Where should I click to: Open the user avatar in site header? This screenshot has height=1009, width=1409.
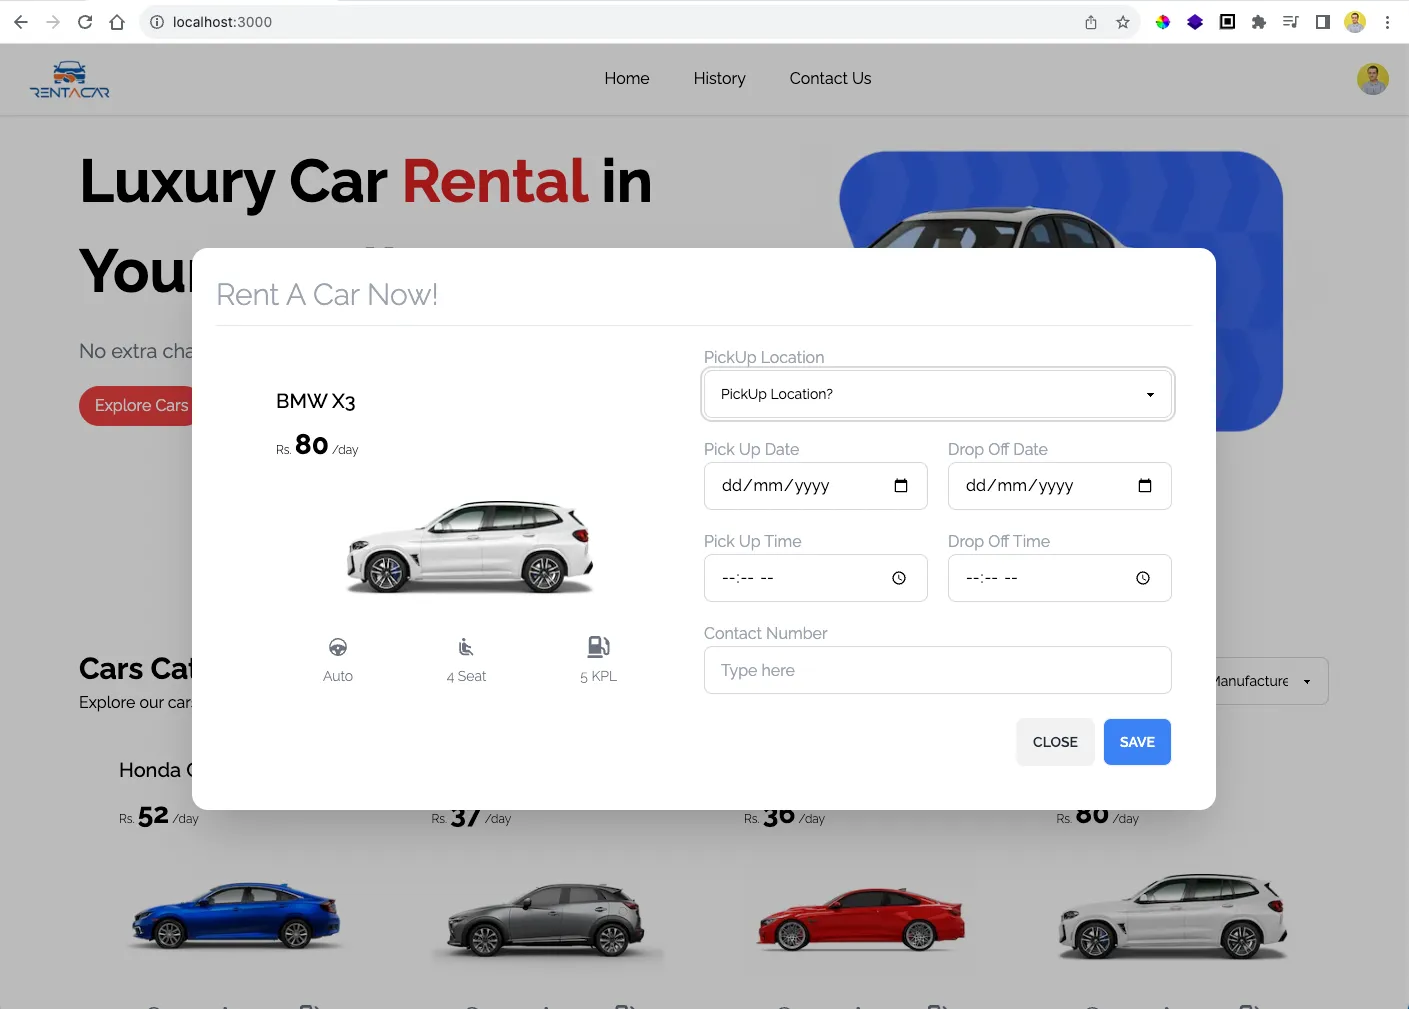coord(1373,79)
